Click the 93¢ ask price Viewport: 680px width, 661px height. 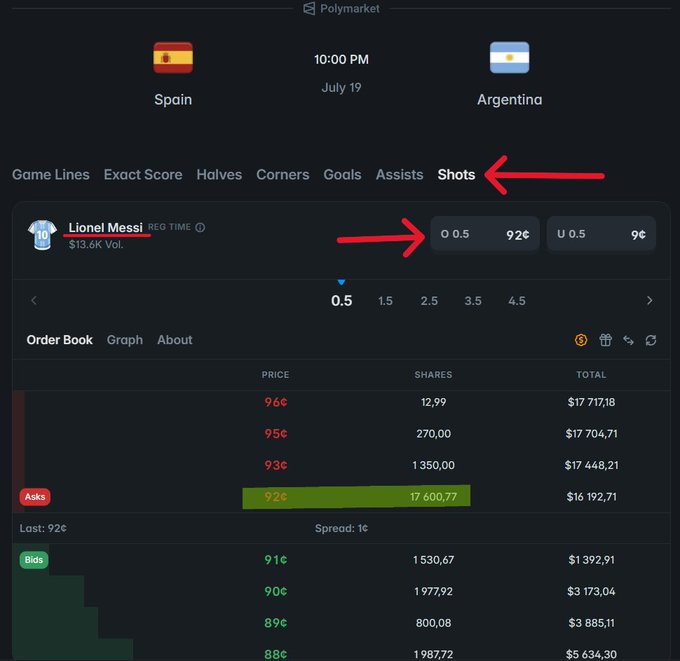[x=276, y=465]
